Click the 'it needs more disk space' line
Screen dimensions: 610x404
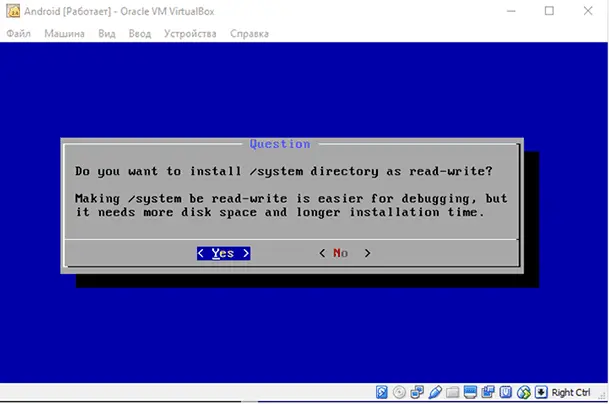[x=280, y=213]
